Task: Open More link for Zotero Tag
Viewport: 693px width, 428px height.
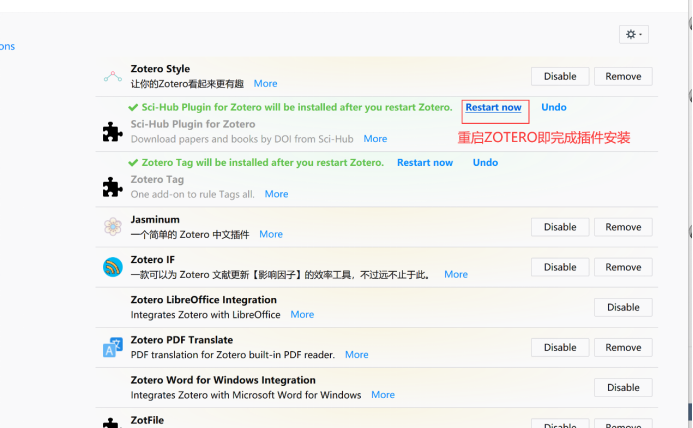Action: click(x=276, y=194)
